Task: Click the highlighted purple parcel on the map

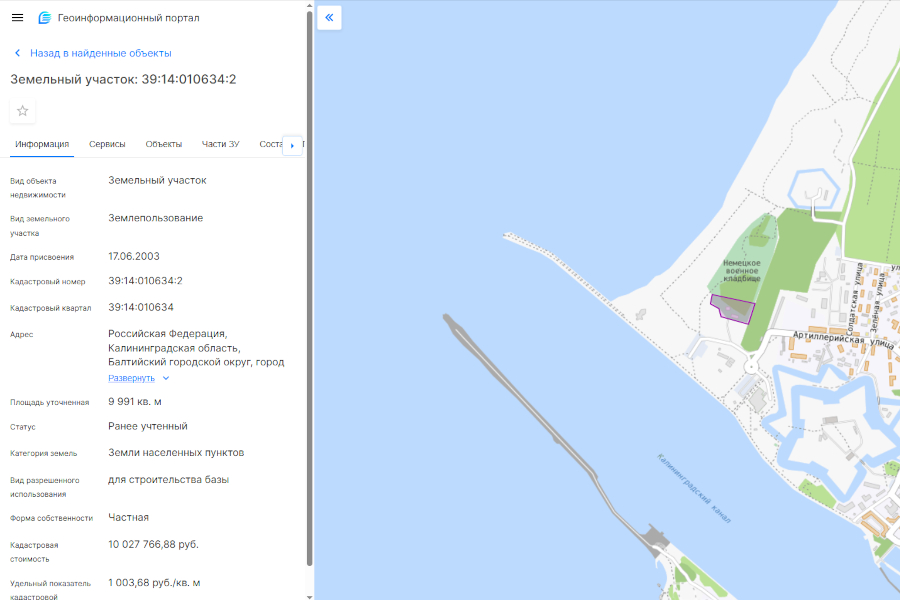Action: [x=734, y=309]
